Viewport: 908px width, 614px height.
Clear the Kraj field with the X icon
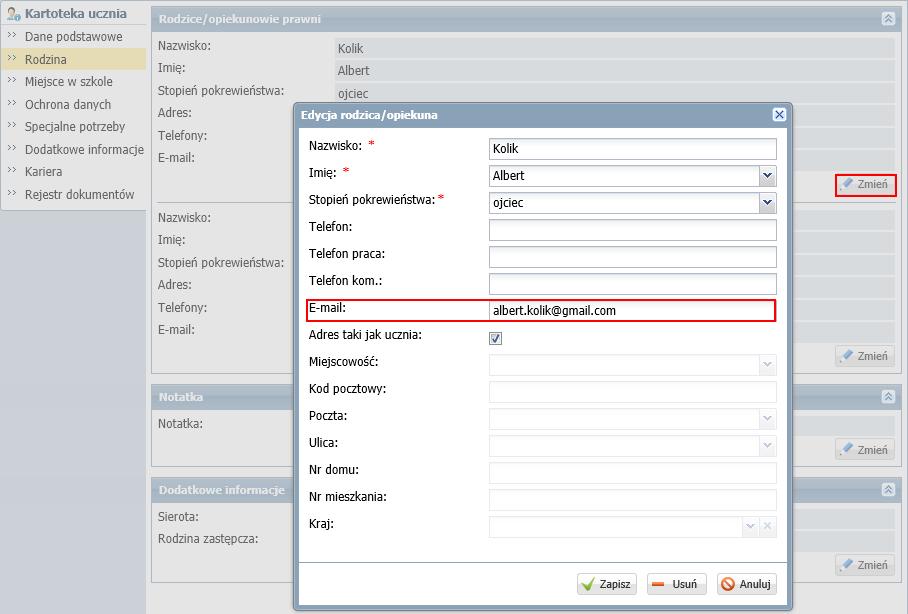click(x=767, y=527)
